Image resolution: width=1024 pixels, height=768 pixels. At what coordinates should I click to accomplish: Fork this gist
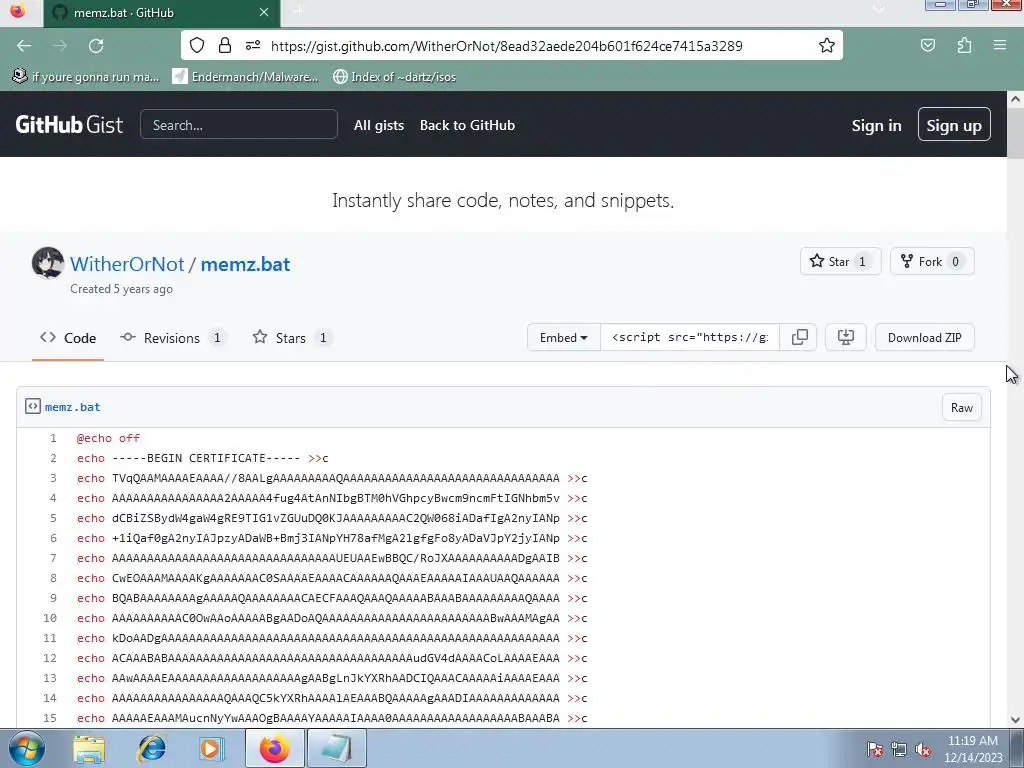pos(932,261)
